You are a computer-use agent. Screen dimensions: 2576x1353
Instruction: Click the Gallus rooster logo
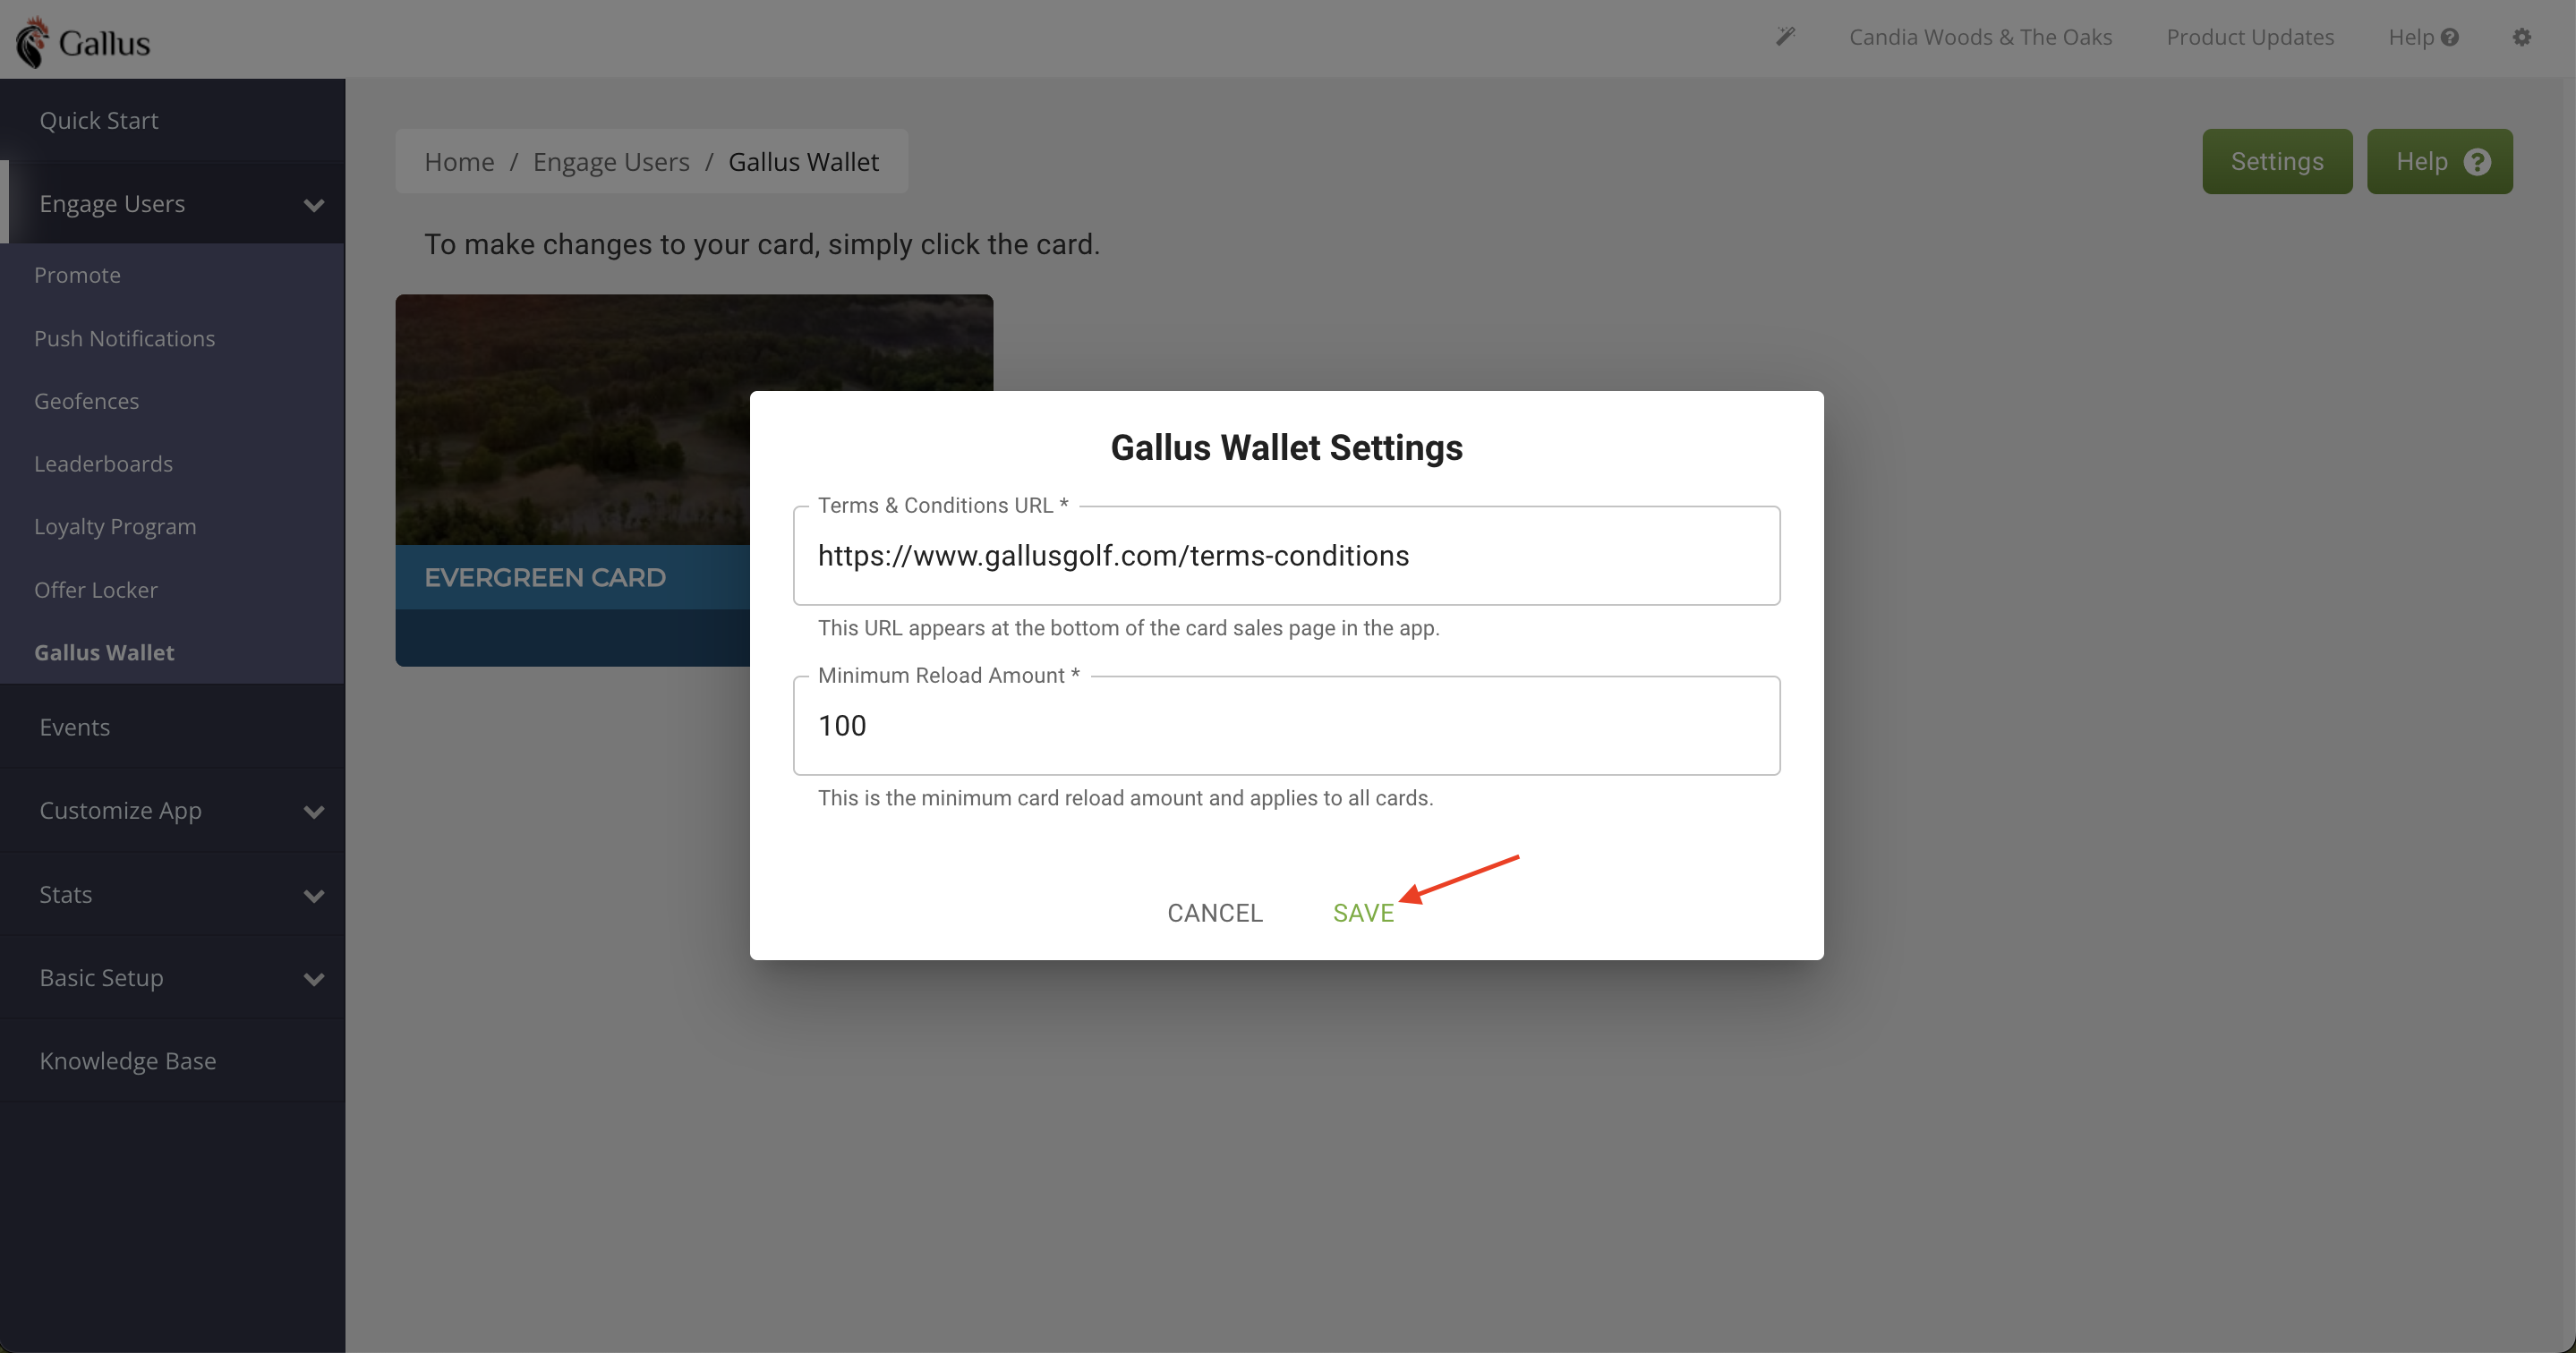point(33,42)
